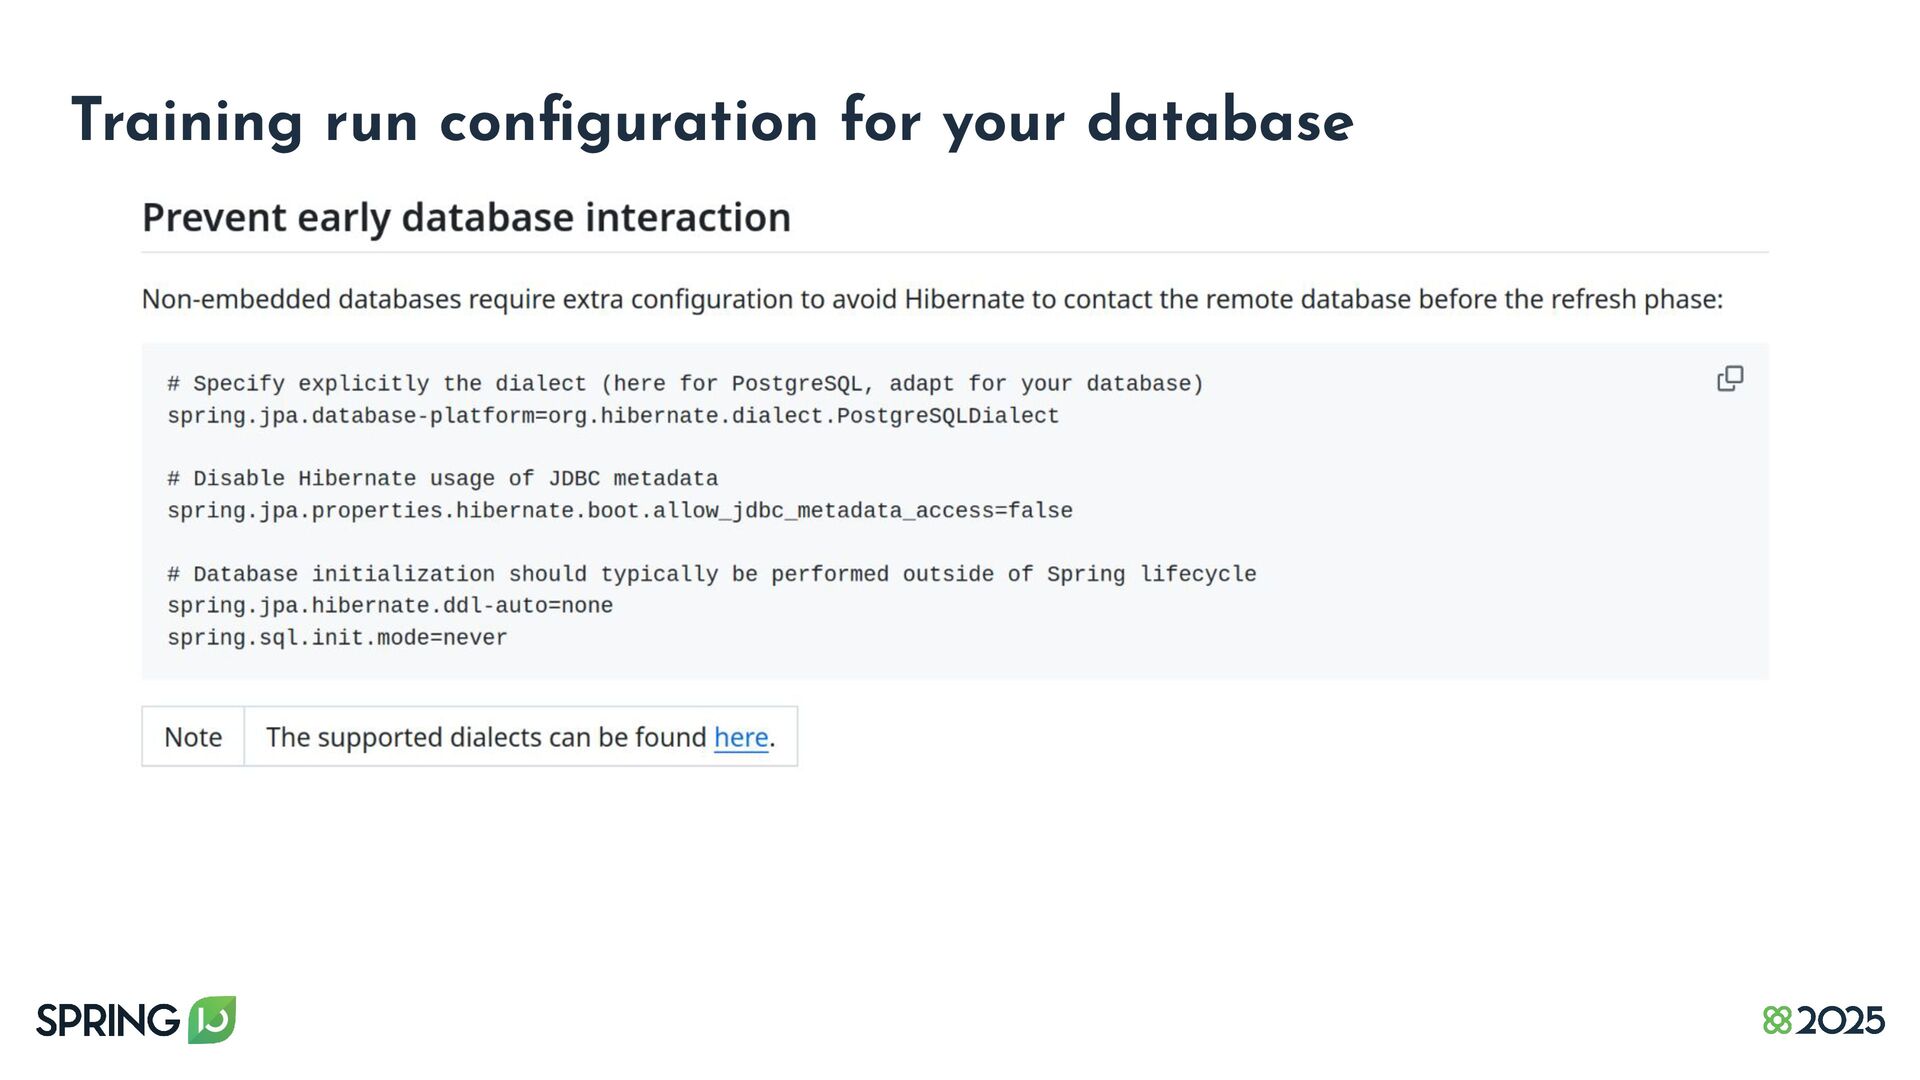The height and width of the screenshot is (1080, 1920).
Task: Click the spring.jpa.database-platform property line
Action: pos(612,416)
